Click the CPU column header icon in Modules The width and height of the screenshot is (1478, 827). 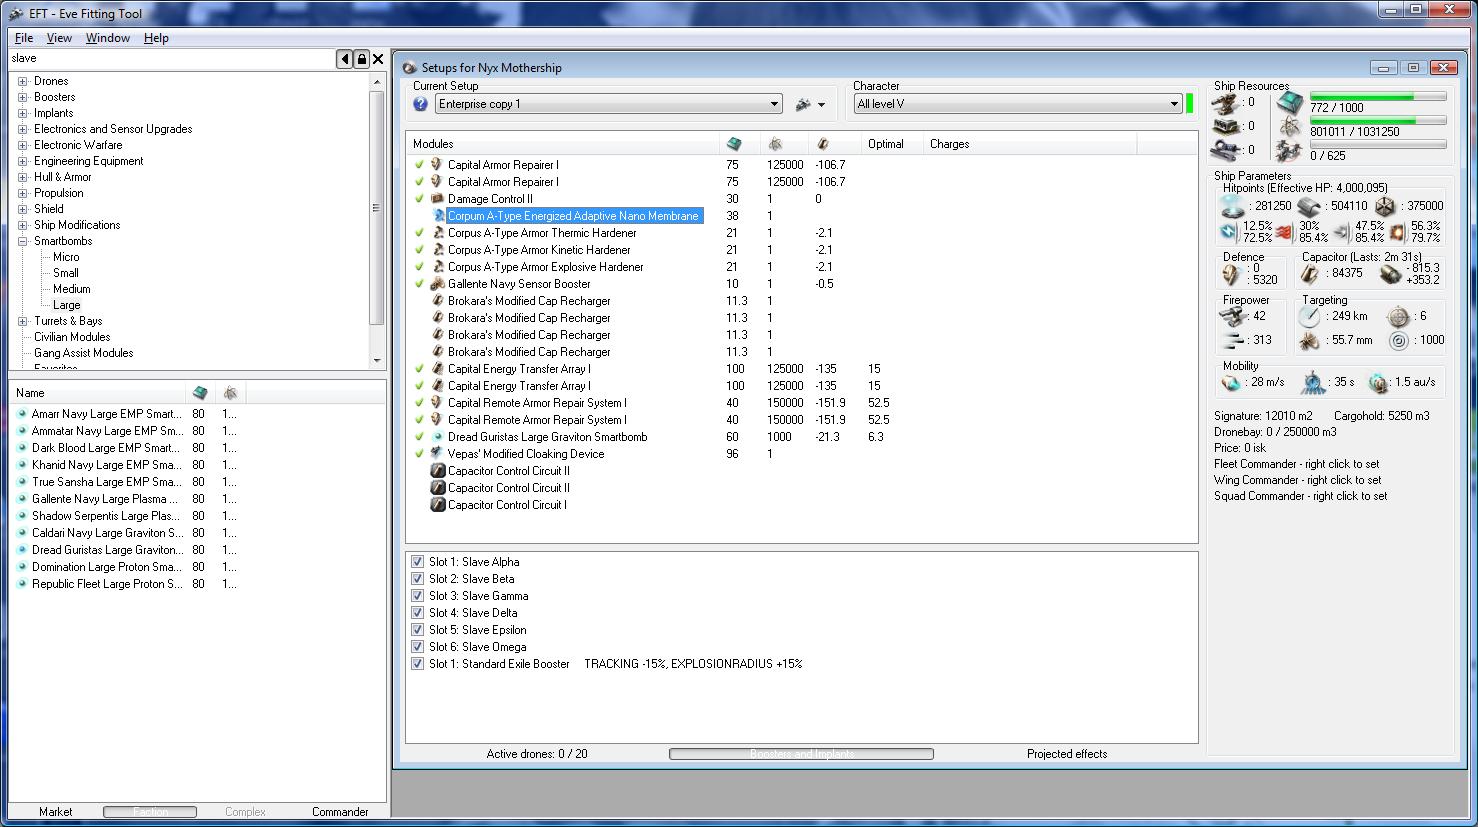point(734,144)
